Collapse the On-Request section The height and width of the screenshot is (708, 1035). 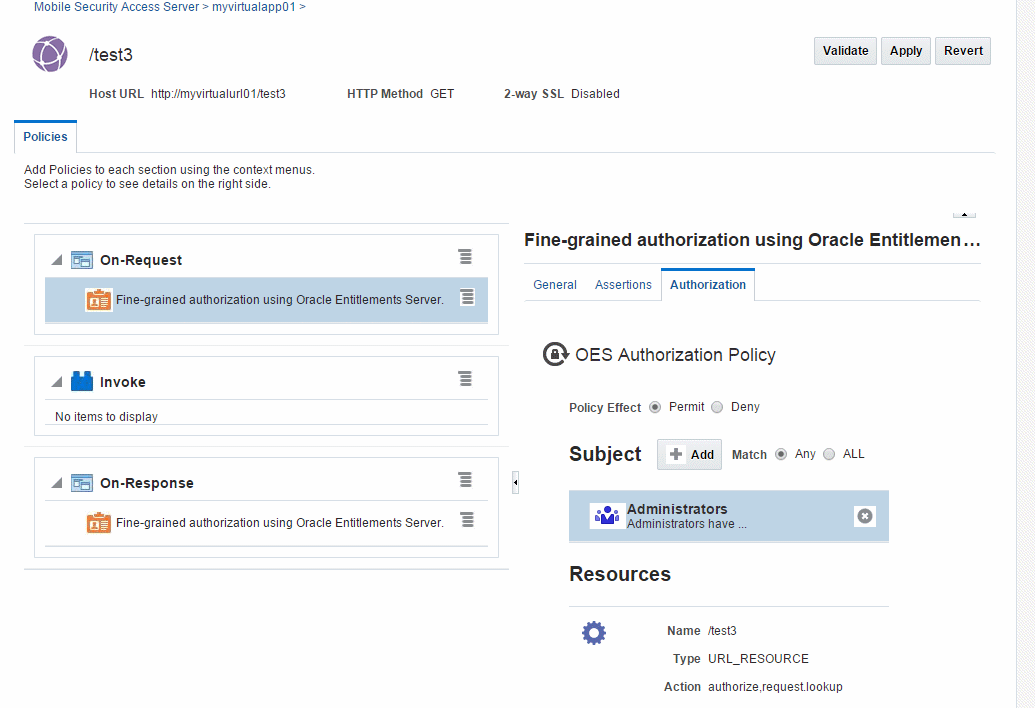pos(57,260)
